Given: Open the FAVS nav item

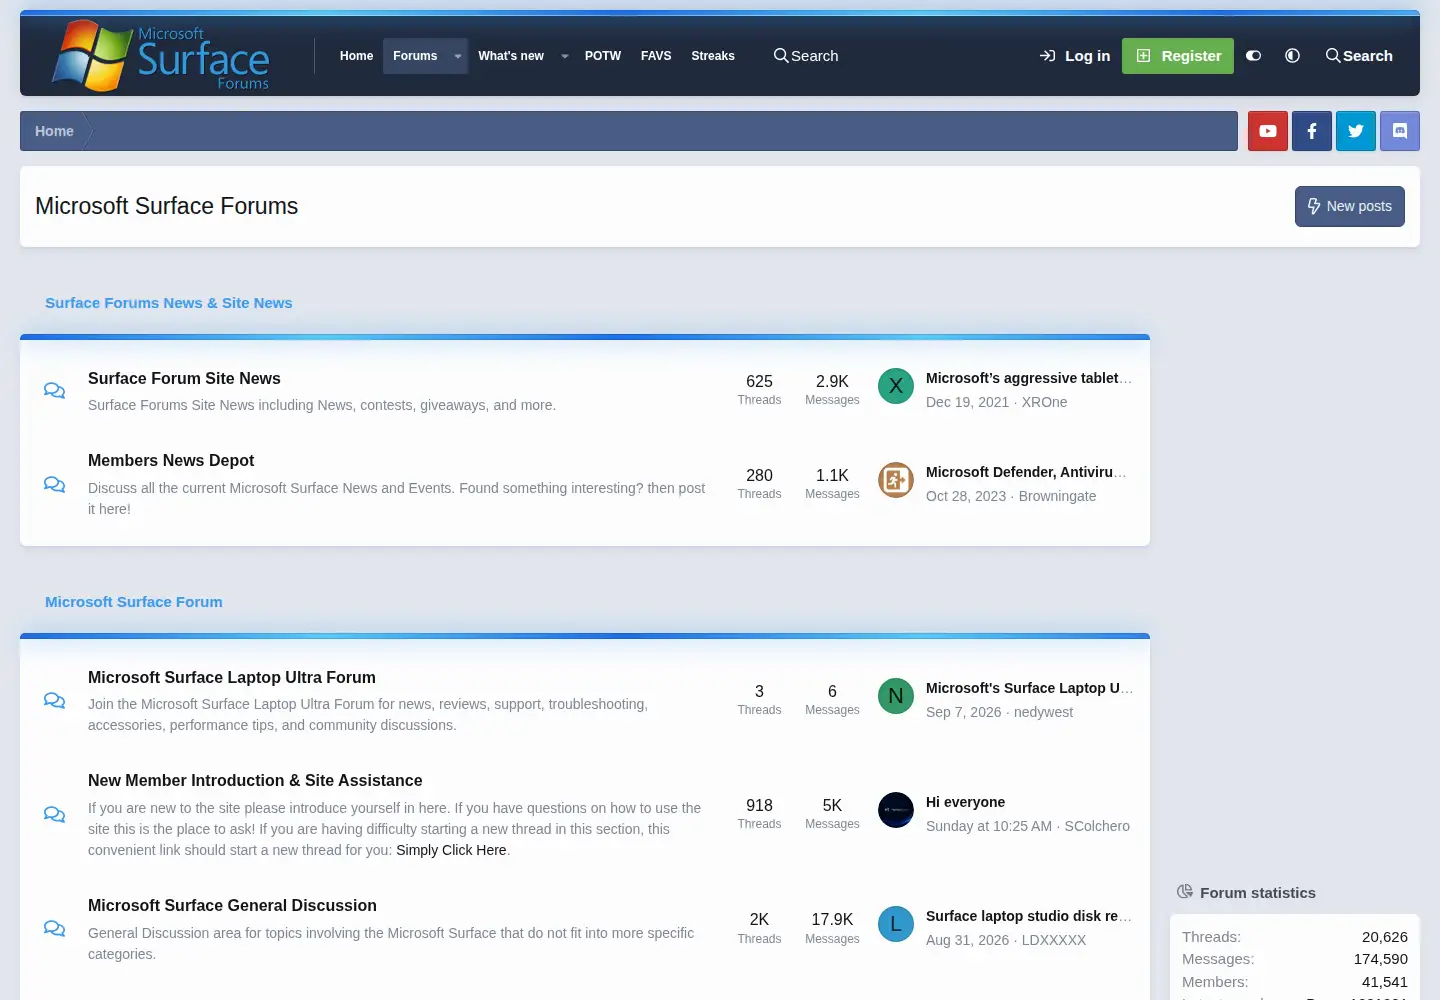Looking at the screenshot, I should point(656,56).
